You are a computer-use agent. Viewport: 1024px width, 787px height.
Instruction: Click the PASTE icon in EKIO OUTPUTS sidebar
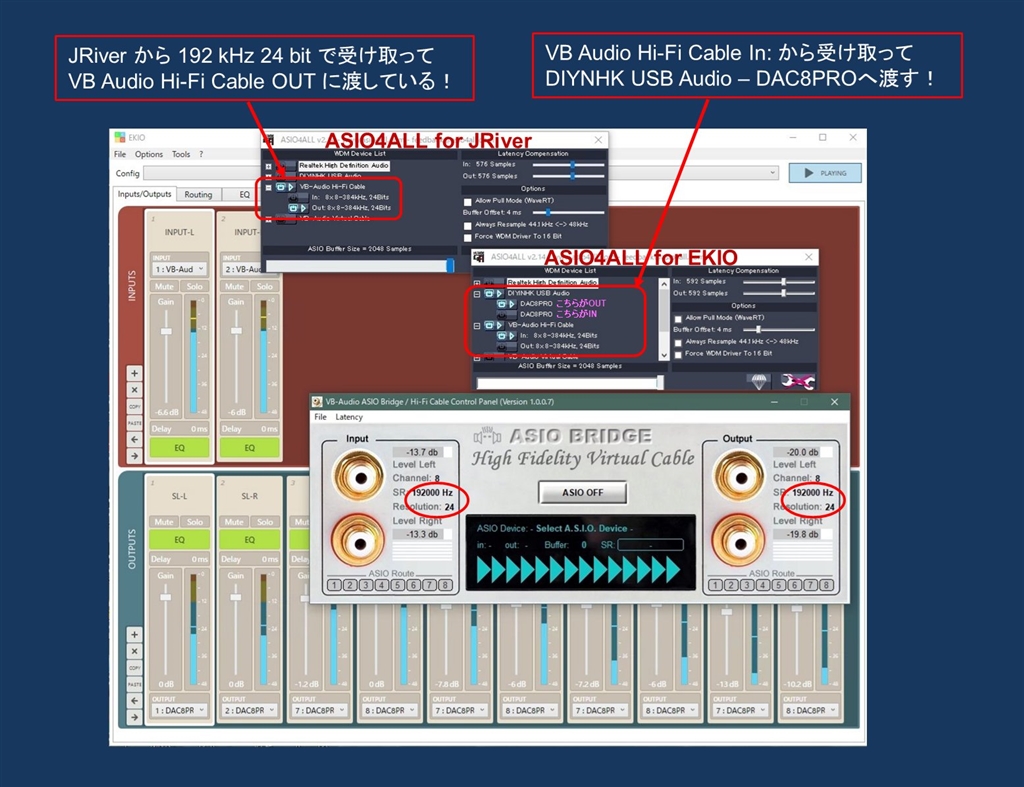pyautogui.click(x=135, y=684)
